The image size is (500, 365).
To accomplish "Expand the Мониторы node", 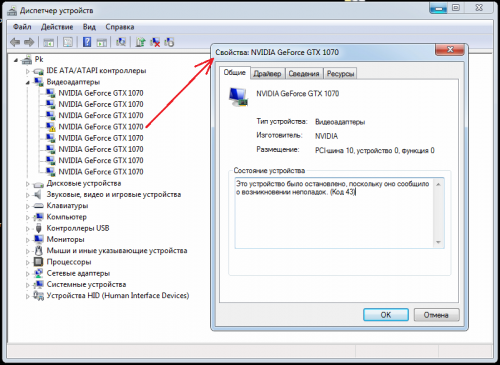I will [x=28, y=240].
